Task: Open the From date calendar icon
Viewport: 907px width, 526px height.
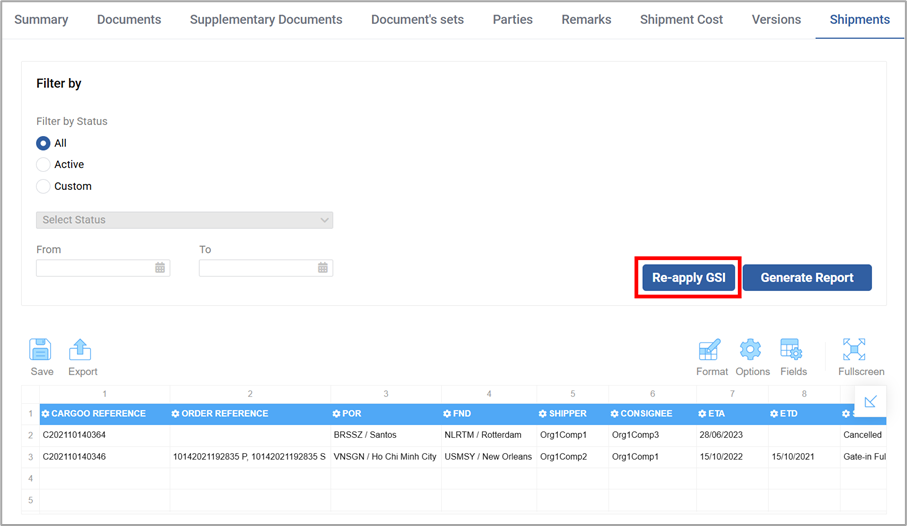Action: click(160, 268)
